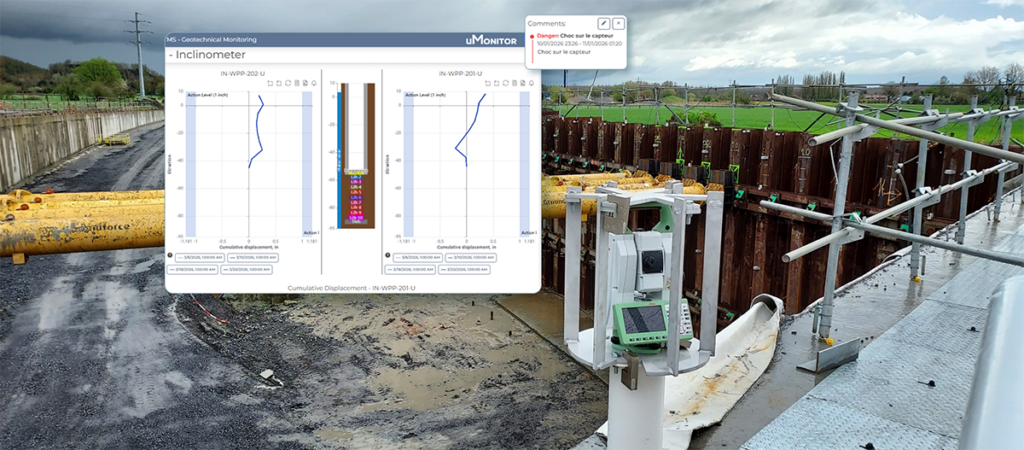
Task: Toggle the 3/10/2026 series in the IN-WPP-202-U legend
Action: (253, 257)
